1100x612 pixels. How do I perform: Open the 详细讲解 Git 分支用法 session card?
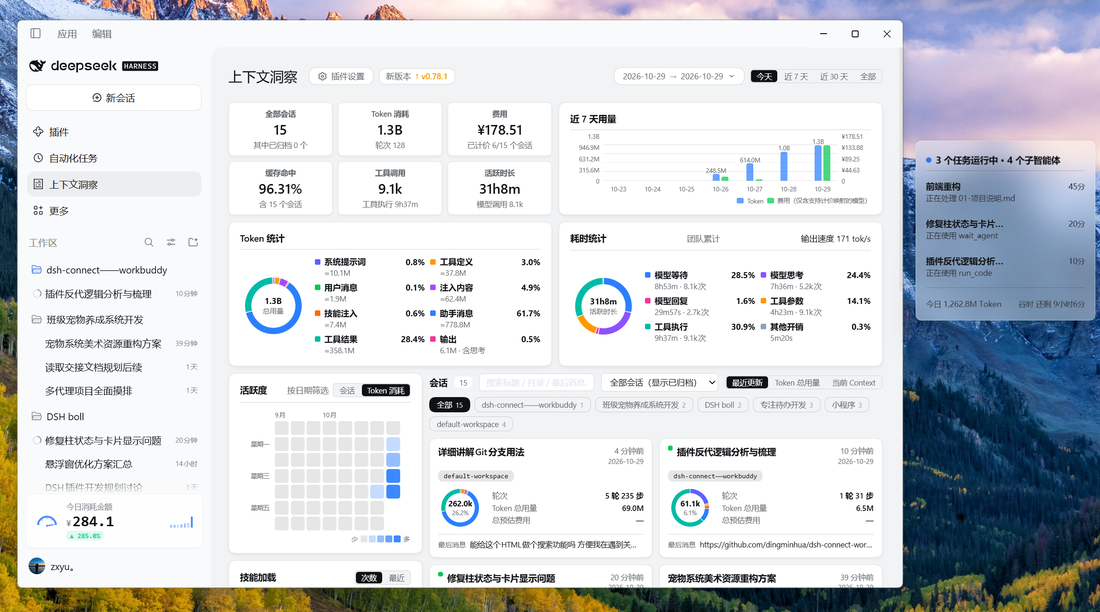click(x=540, y=498)
